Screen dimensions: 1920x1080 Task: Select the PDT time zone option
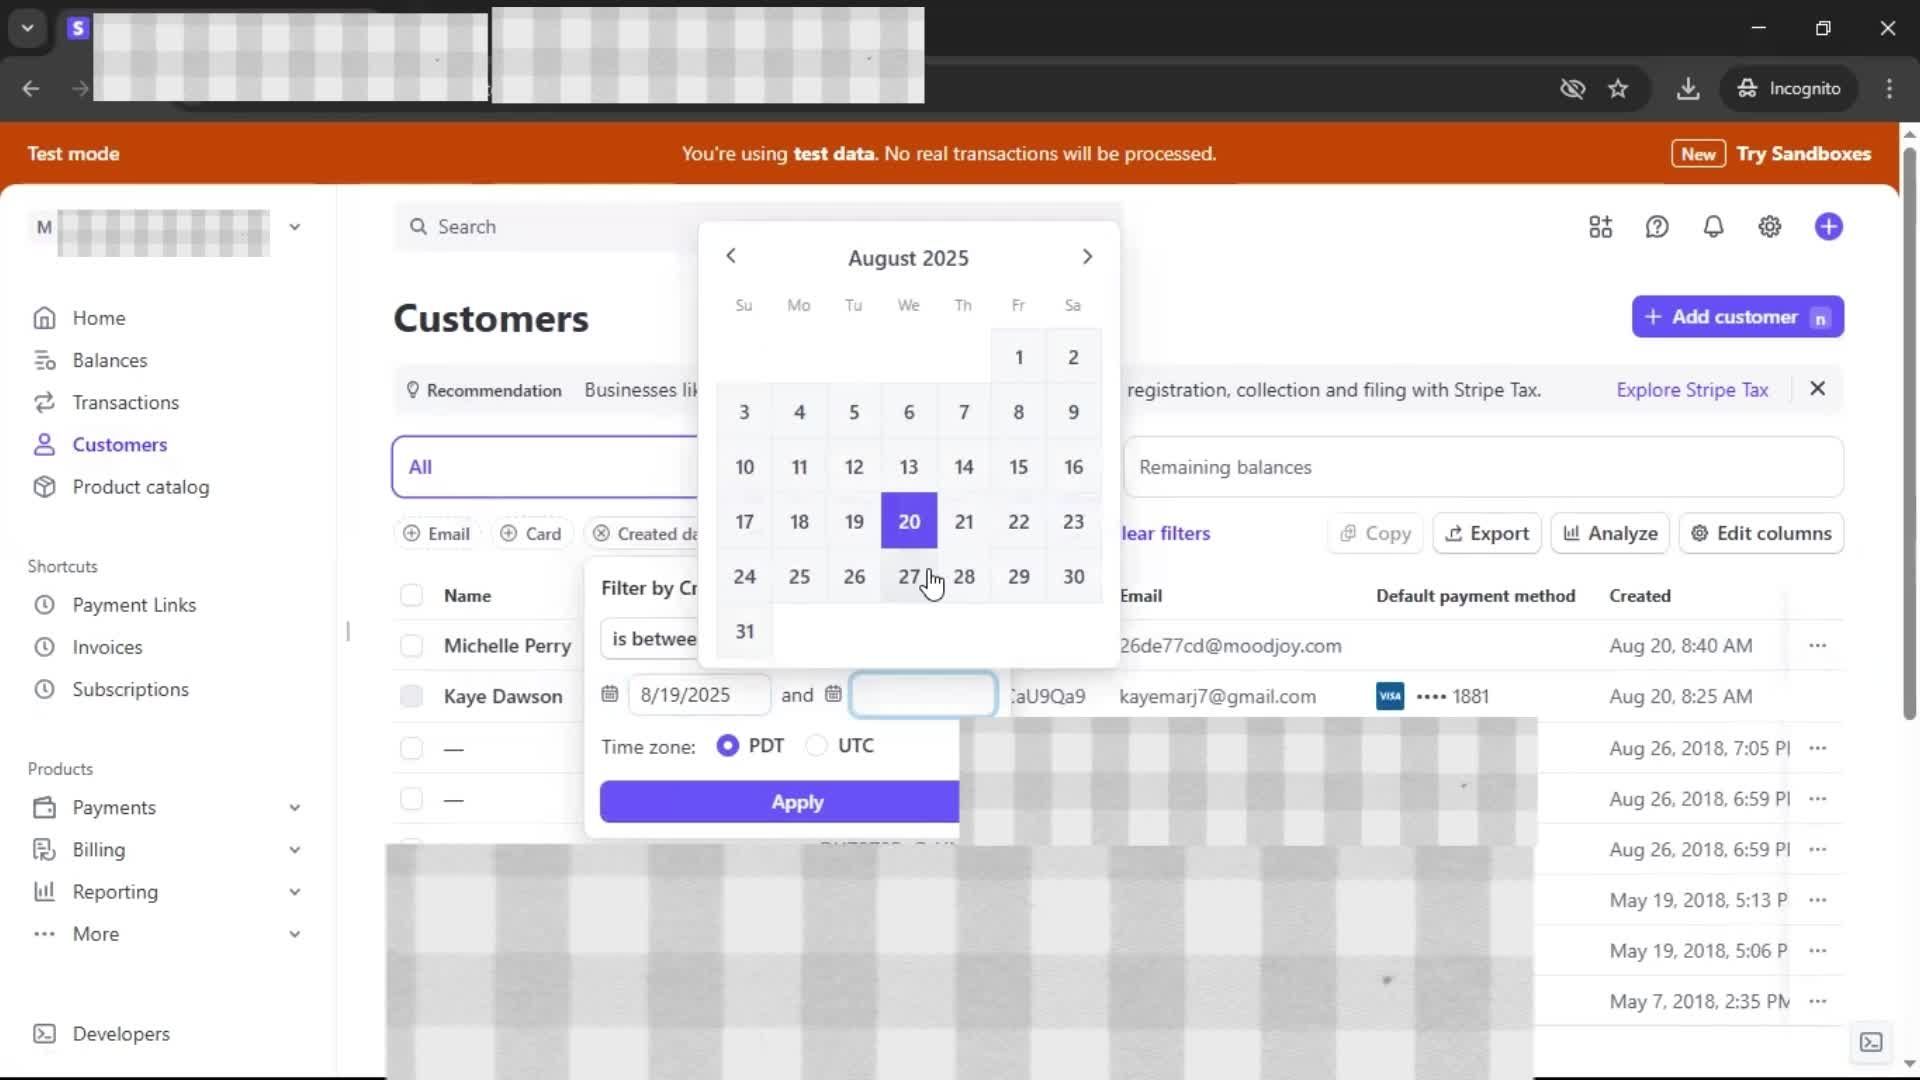click(728, 746)
